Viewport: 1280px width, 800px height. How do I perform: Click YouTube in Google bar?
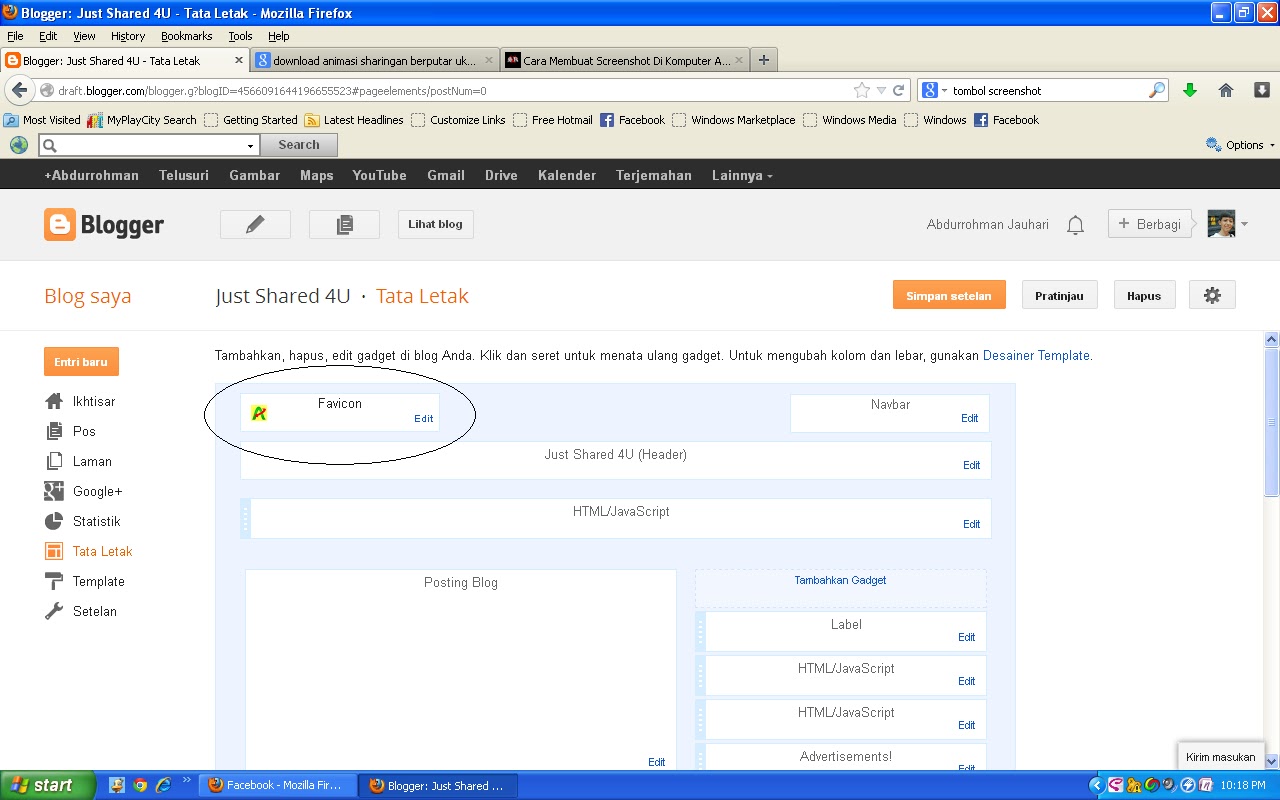380,175
